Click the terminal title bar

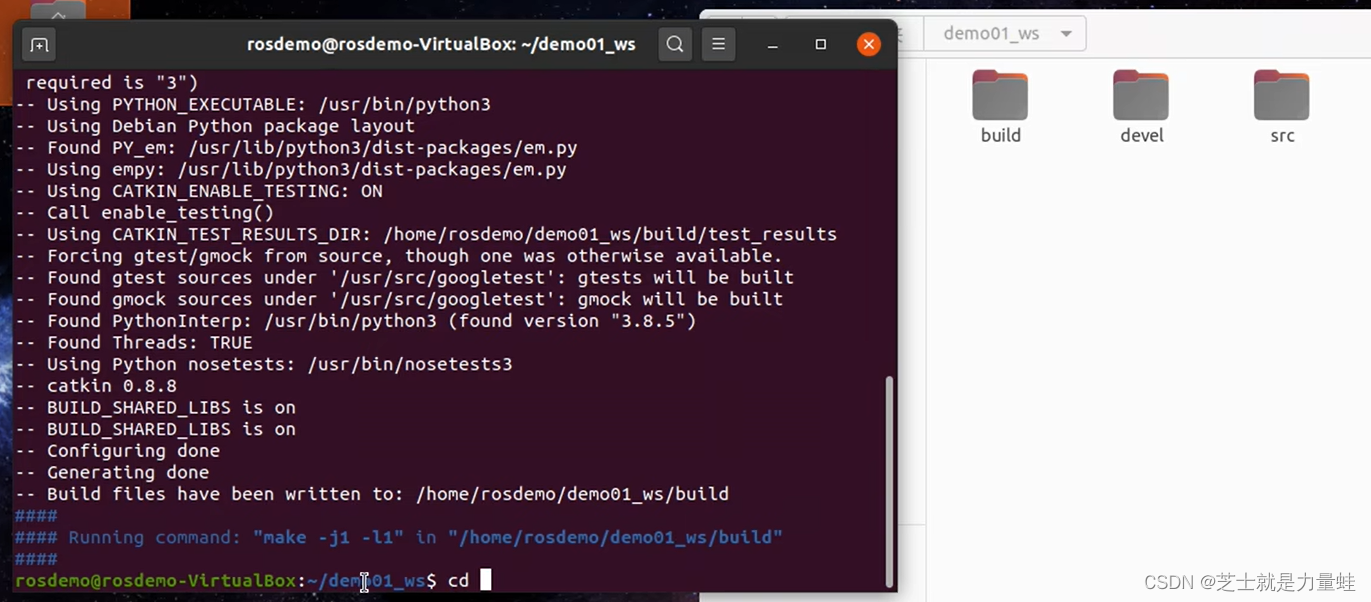(x=440, y=44)
